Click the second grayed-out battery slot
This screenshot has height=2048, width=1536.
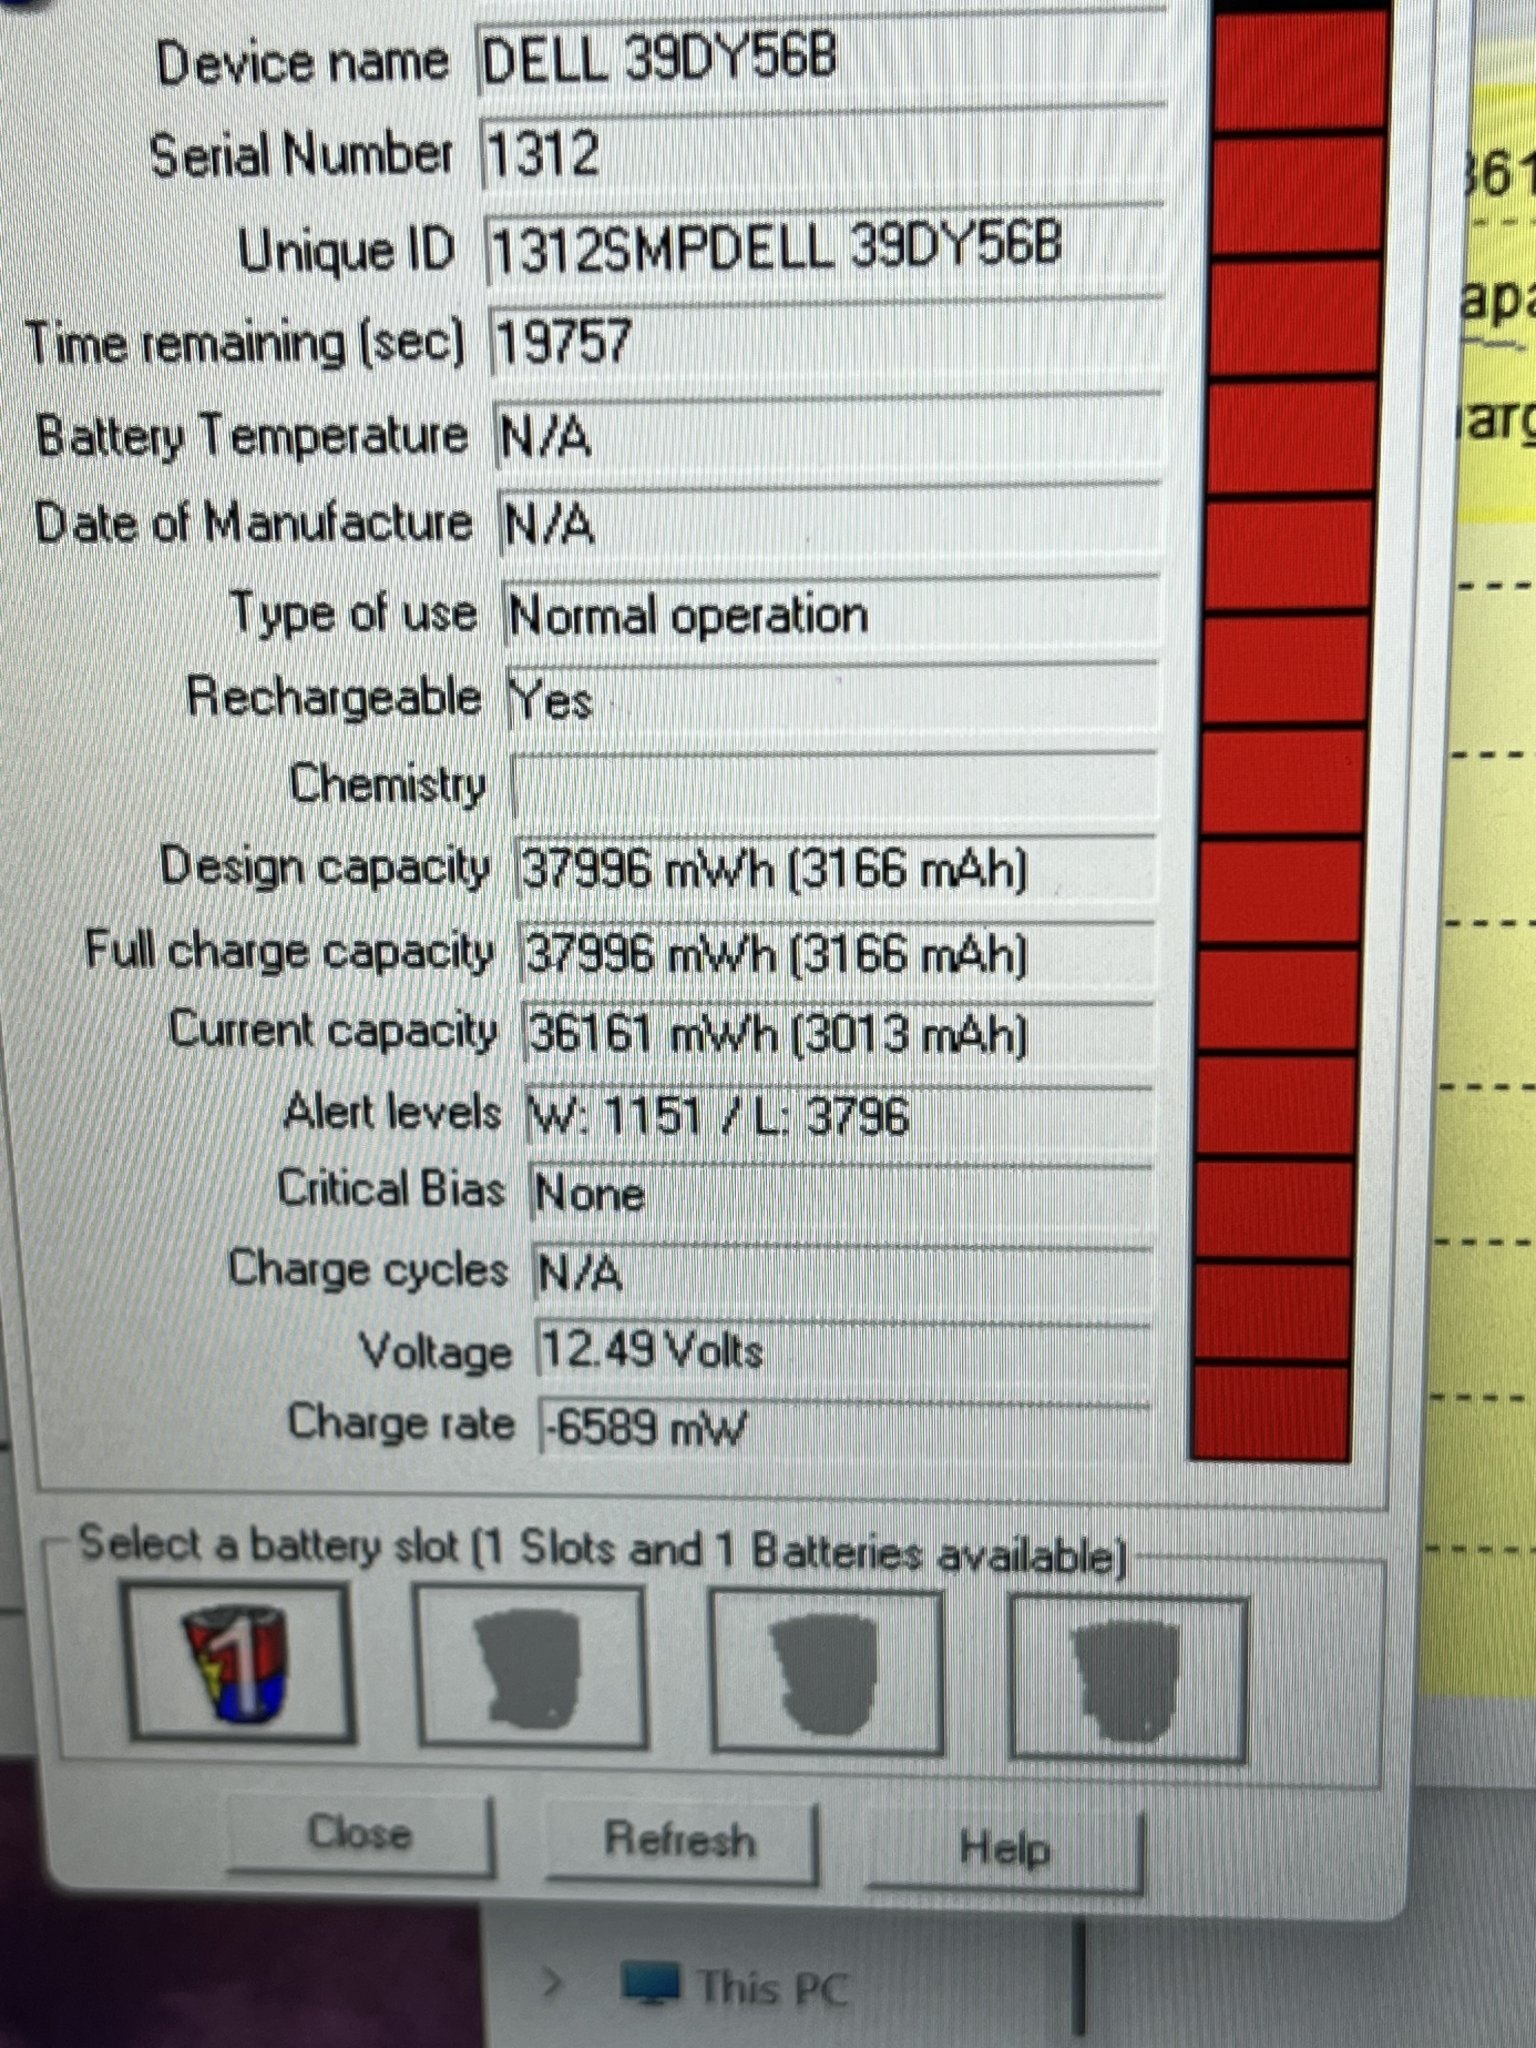coord(530,1671)
